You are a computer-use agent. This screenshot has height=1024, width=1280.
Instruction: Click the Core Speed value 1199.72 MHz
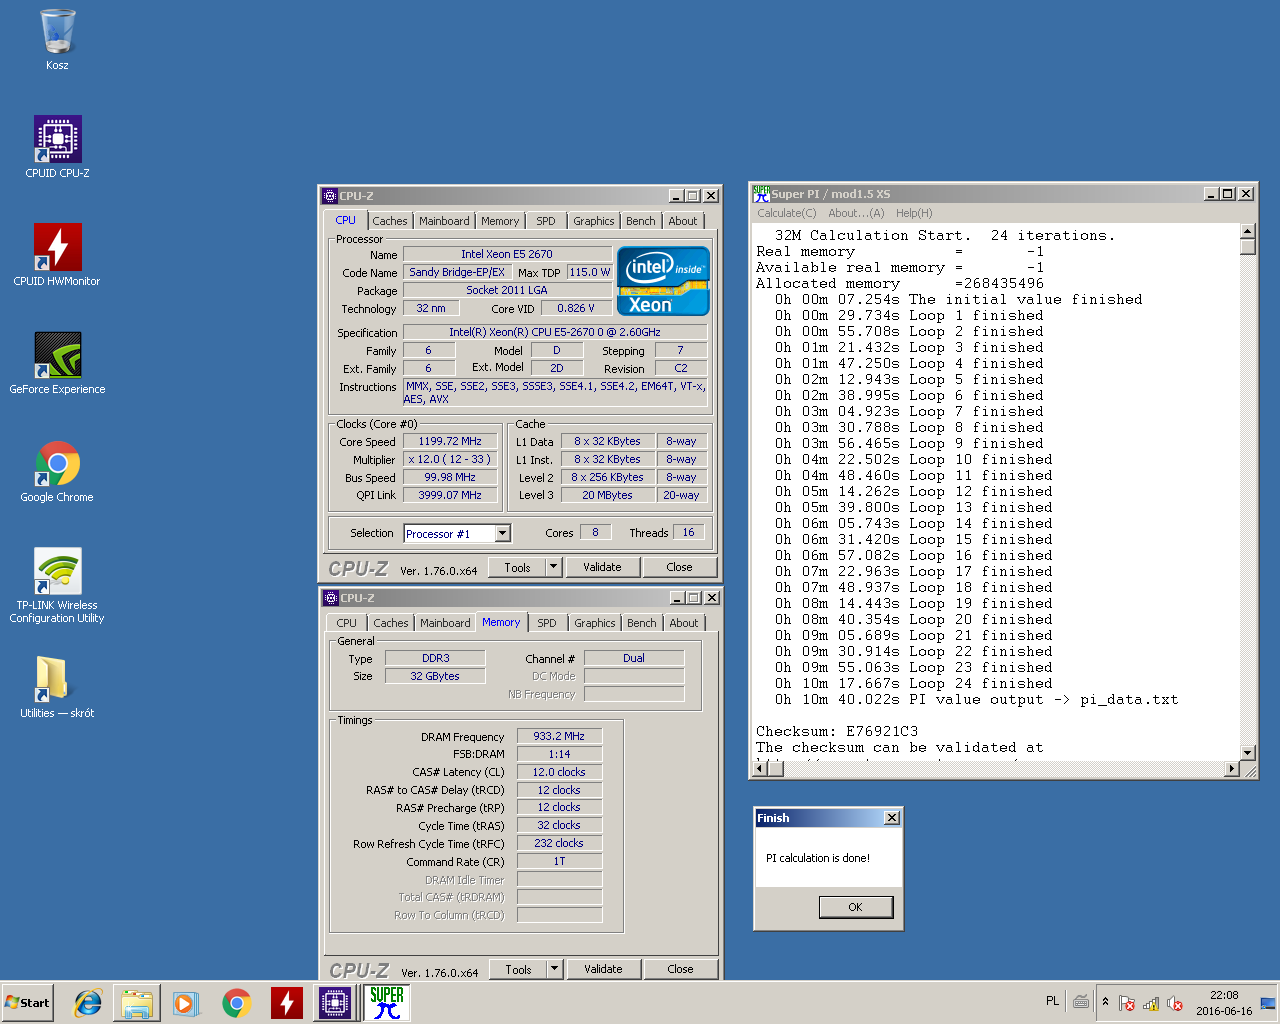[451, 441]
